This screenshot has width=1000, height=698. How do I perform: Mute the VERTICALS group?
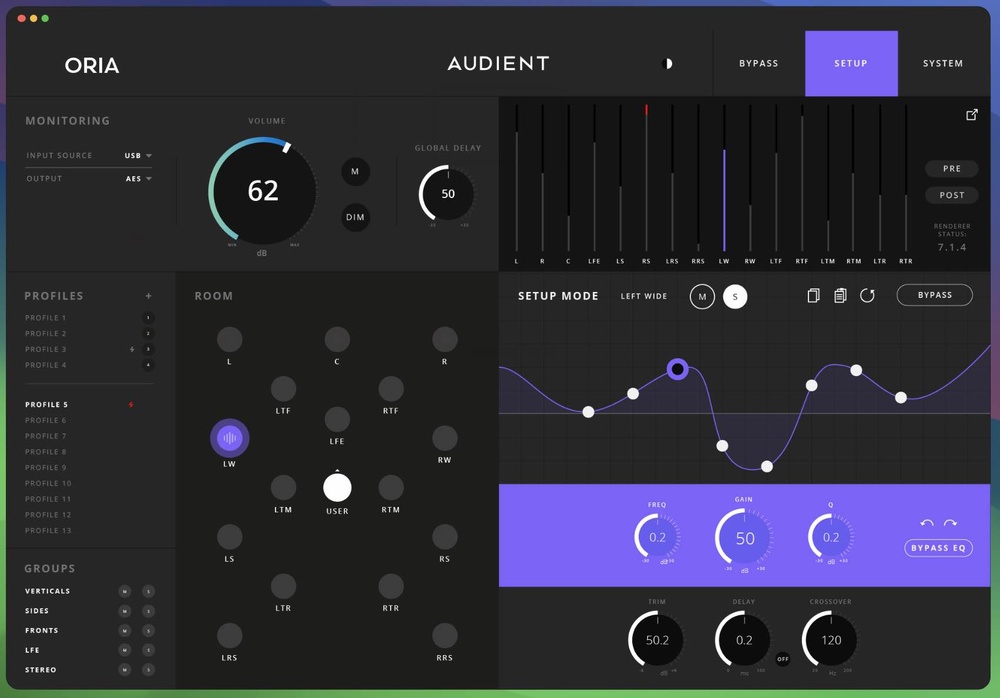tap(124, 591)
